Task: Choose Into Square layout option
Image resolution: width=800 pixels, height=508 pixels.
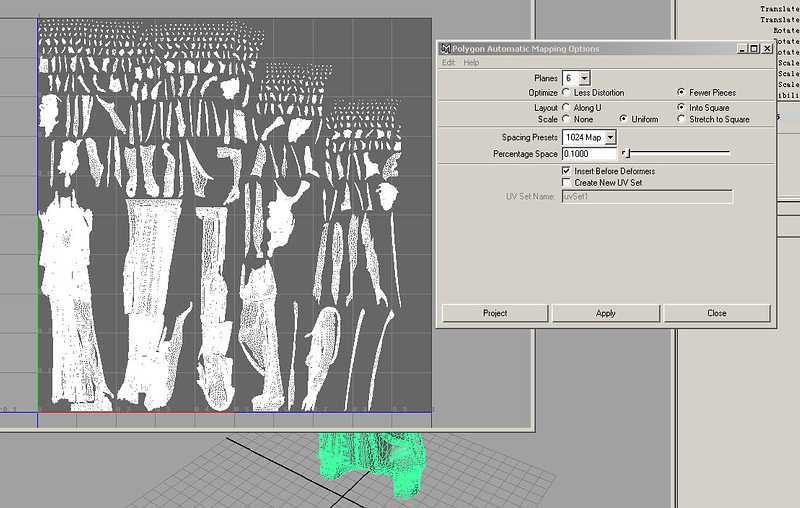Action: 681,108
